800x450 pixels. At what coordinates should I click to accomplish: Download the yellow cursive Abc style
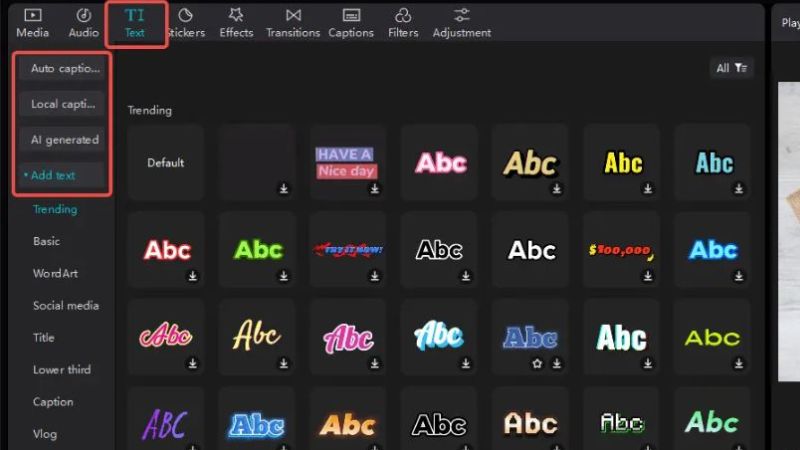(284, 363)
